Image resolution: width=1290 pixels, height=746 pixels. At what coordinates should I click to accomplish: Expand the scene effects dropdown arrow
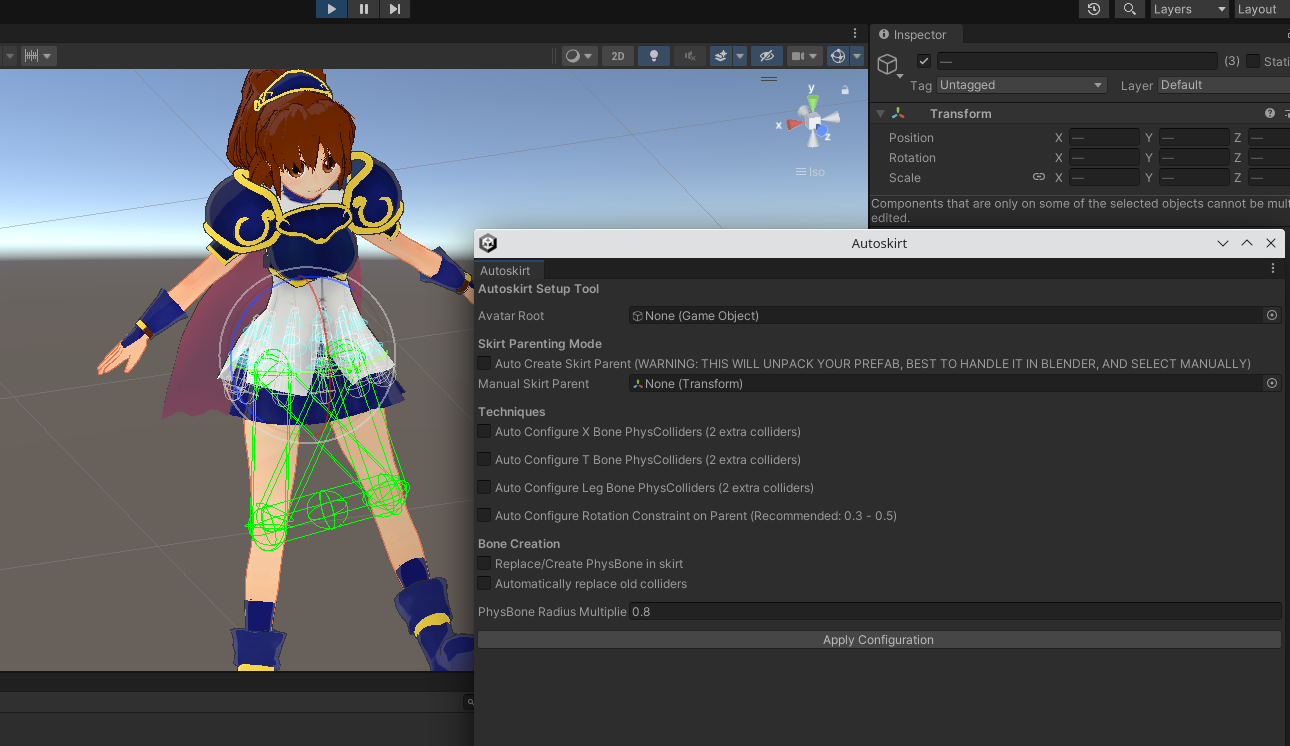click(740, 56)
